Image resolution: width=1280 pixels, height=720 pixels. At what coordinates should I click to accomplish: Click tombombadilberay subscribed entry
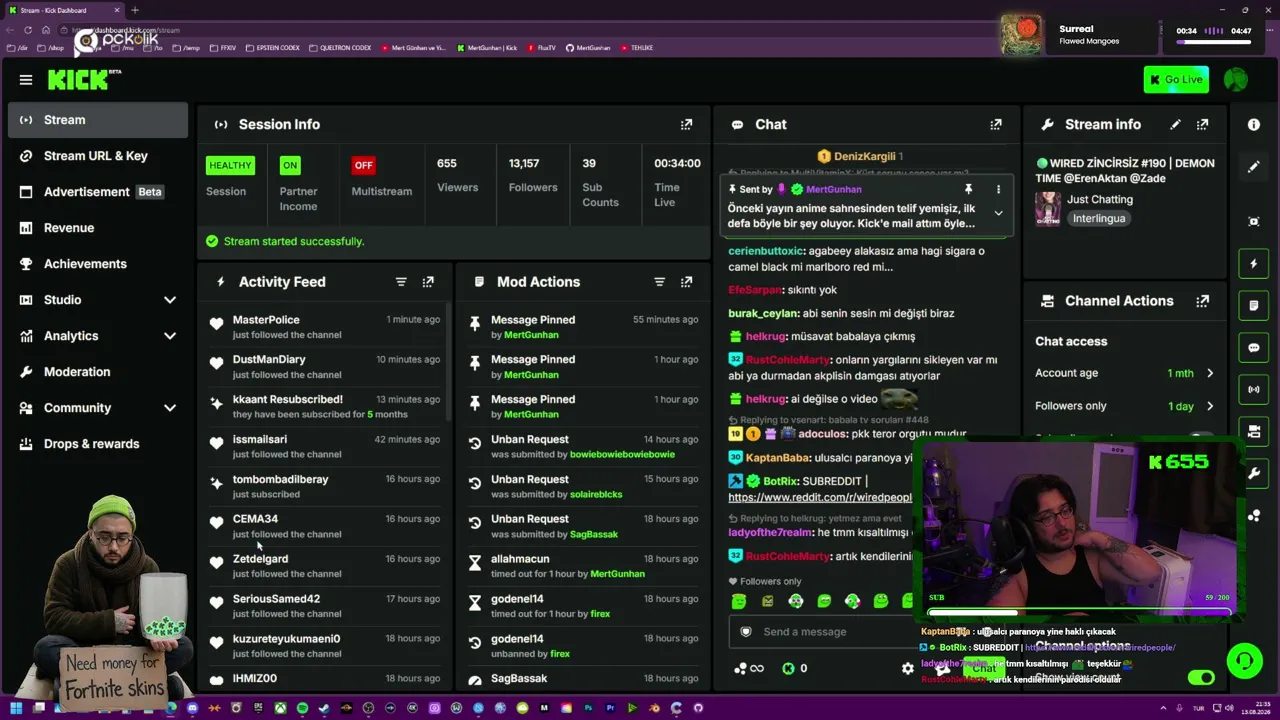click(324, 486)
